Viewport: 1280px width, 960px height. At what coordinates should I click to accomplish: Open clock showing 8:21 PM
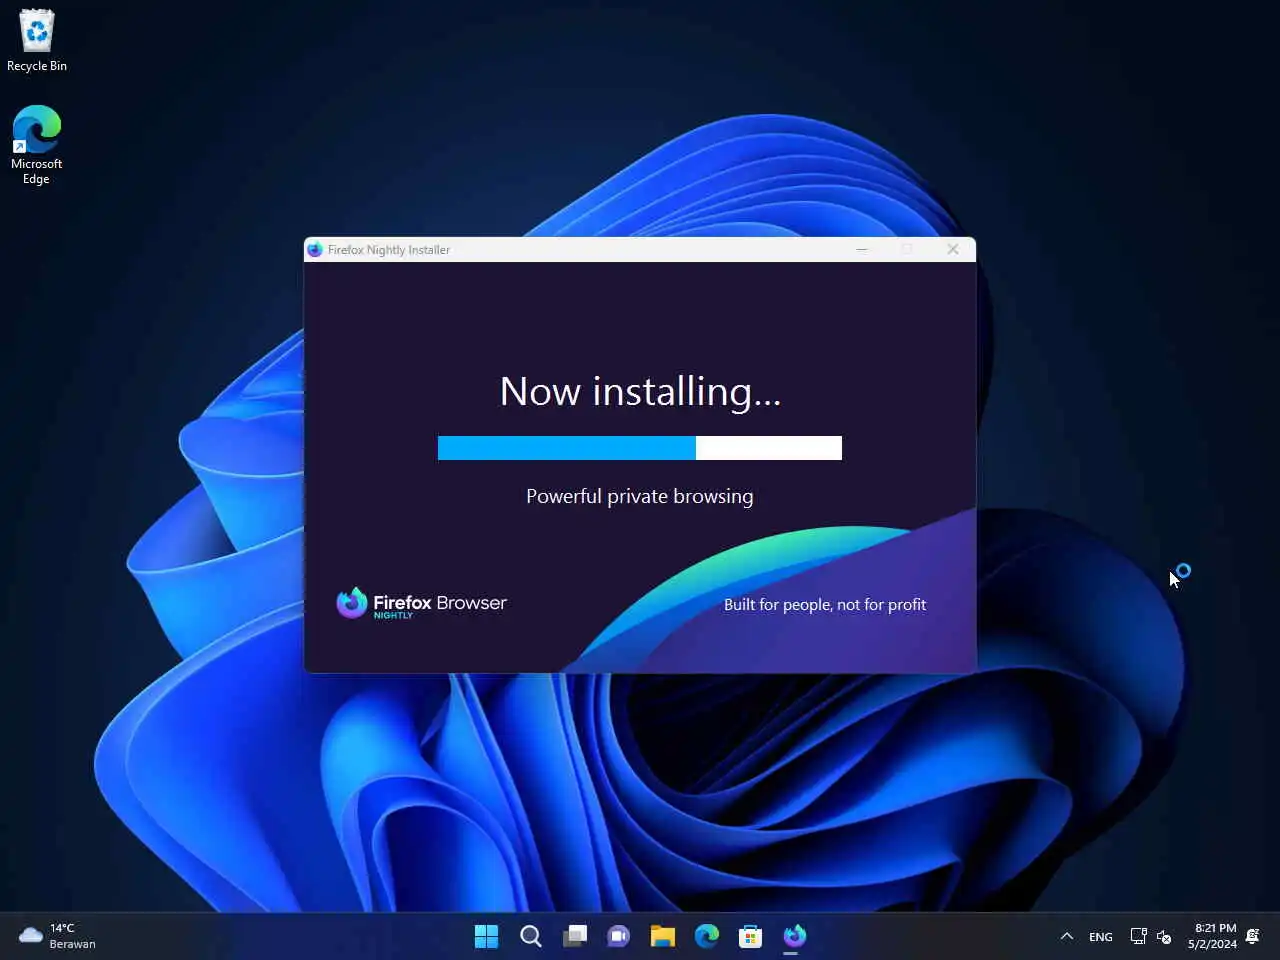pos(1213,936)
